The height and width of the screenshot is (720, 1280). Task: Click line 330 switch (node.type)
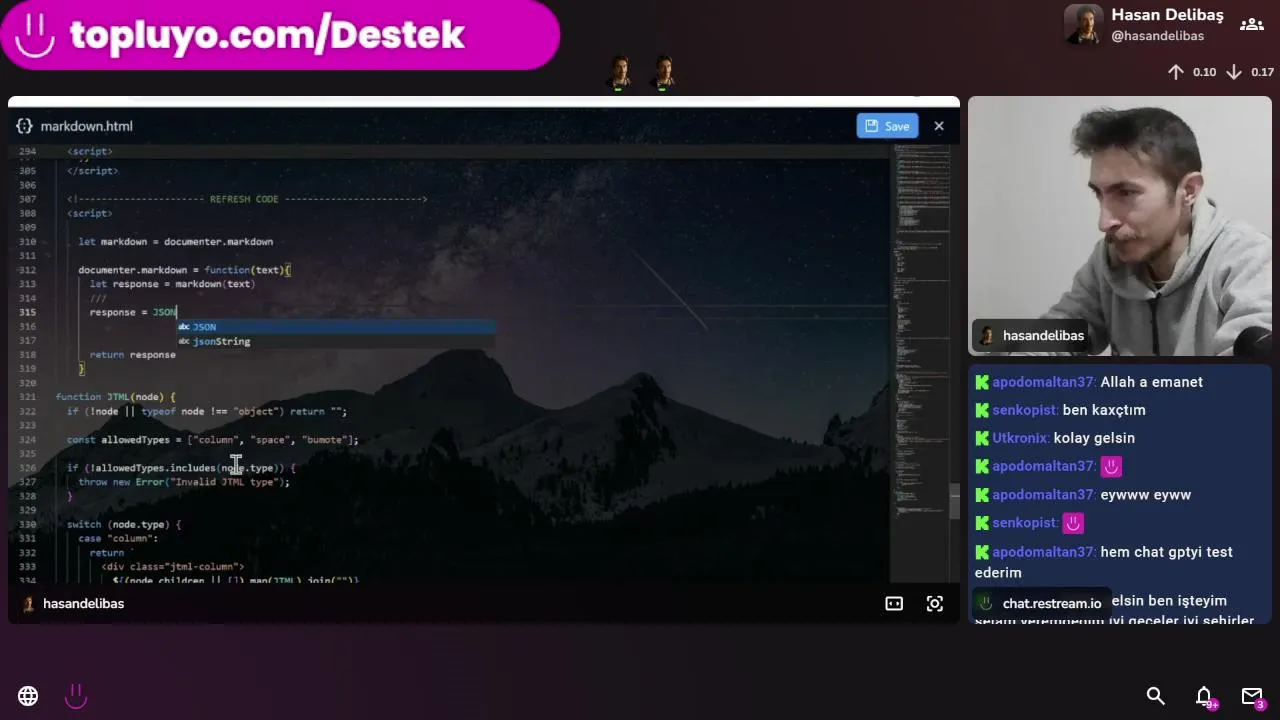click(x=124, y=525)
